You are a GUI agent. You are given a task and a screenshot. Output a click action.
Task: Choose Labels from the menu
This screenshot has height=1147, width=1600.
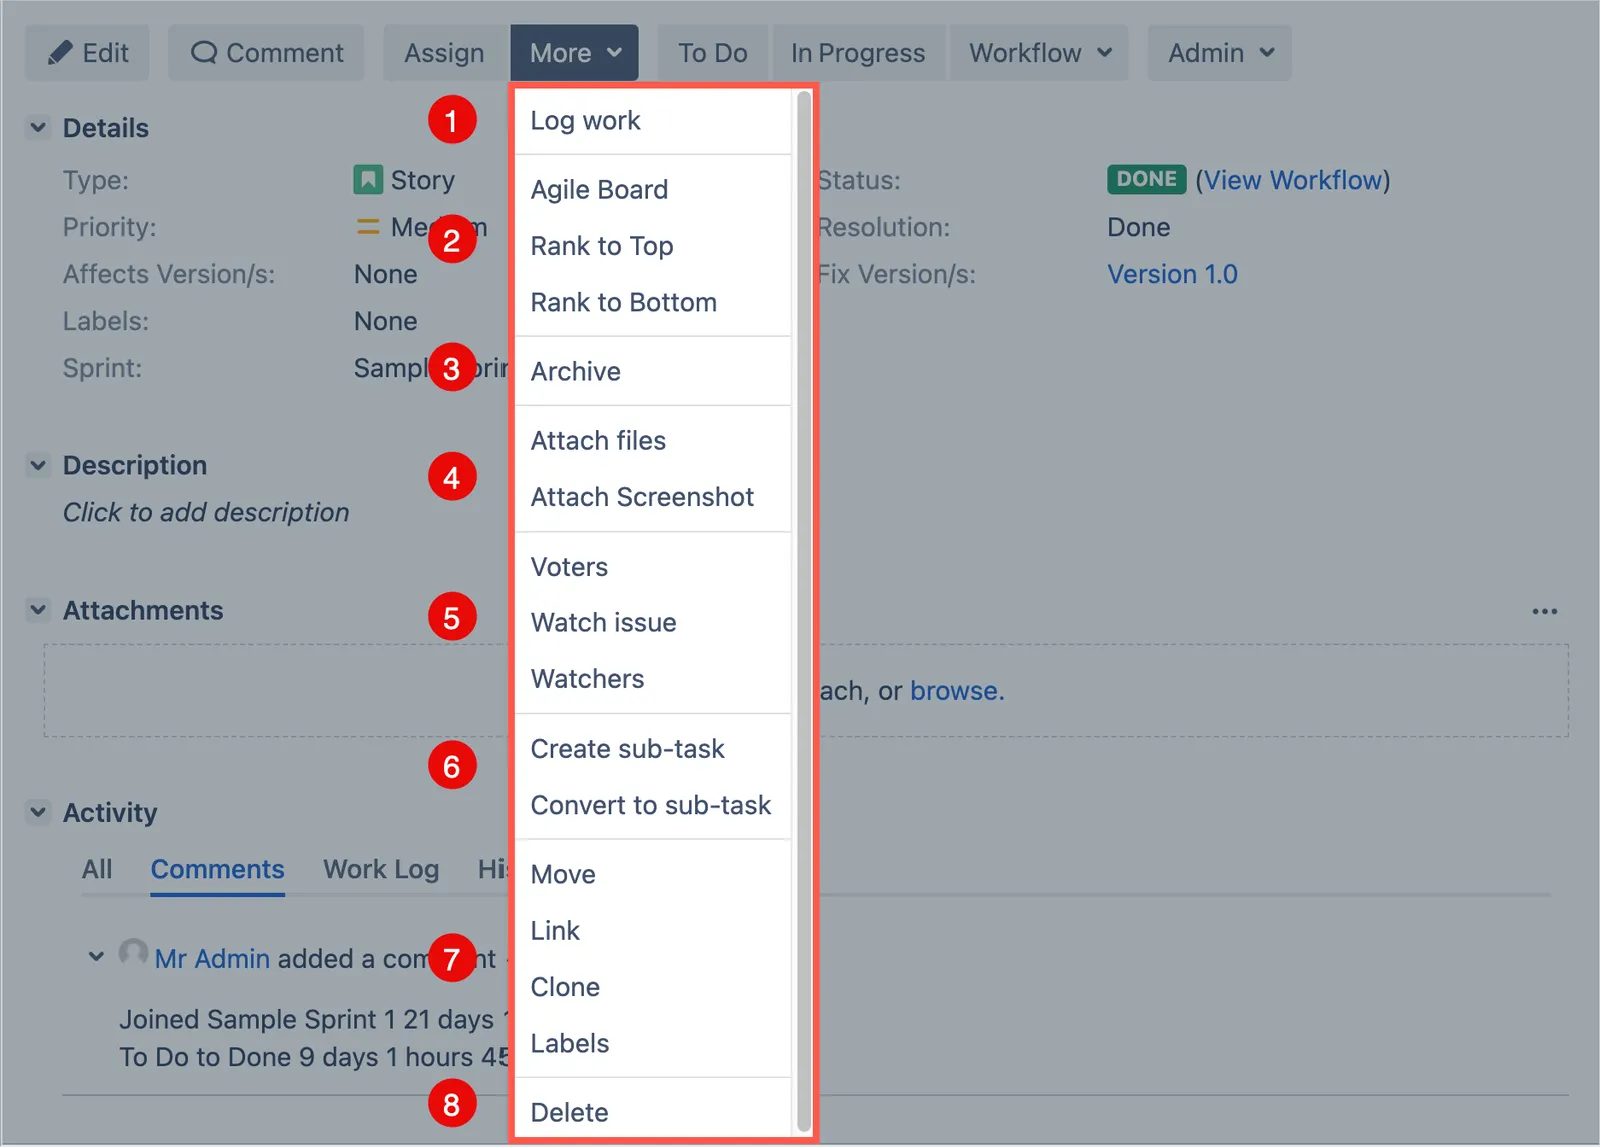click(654, 1043)
